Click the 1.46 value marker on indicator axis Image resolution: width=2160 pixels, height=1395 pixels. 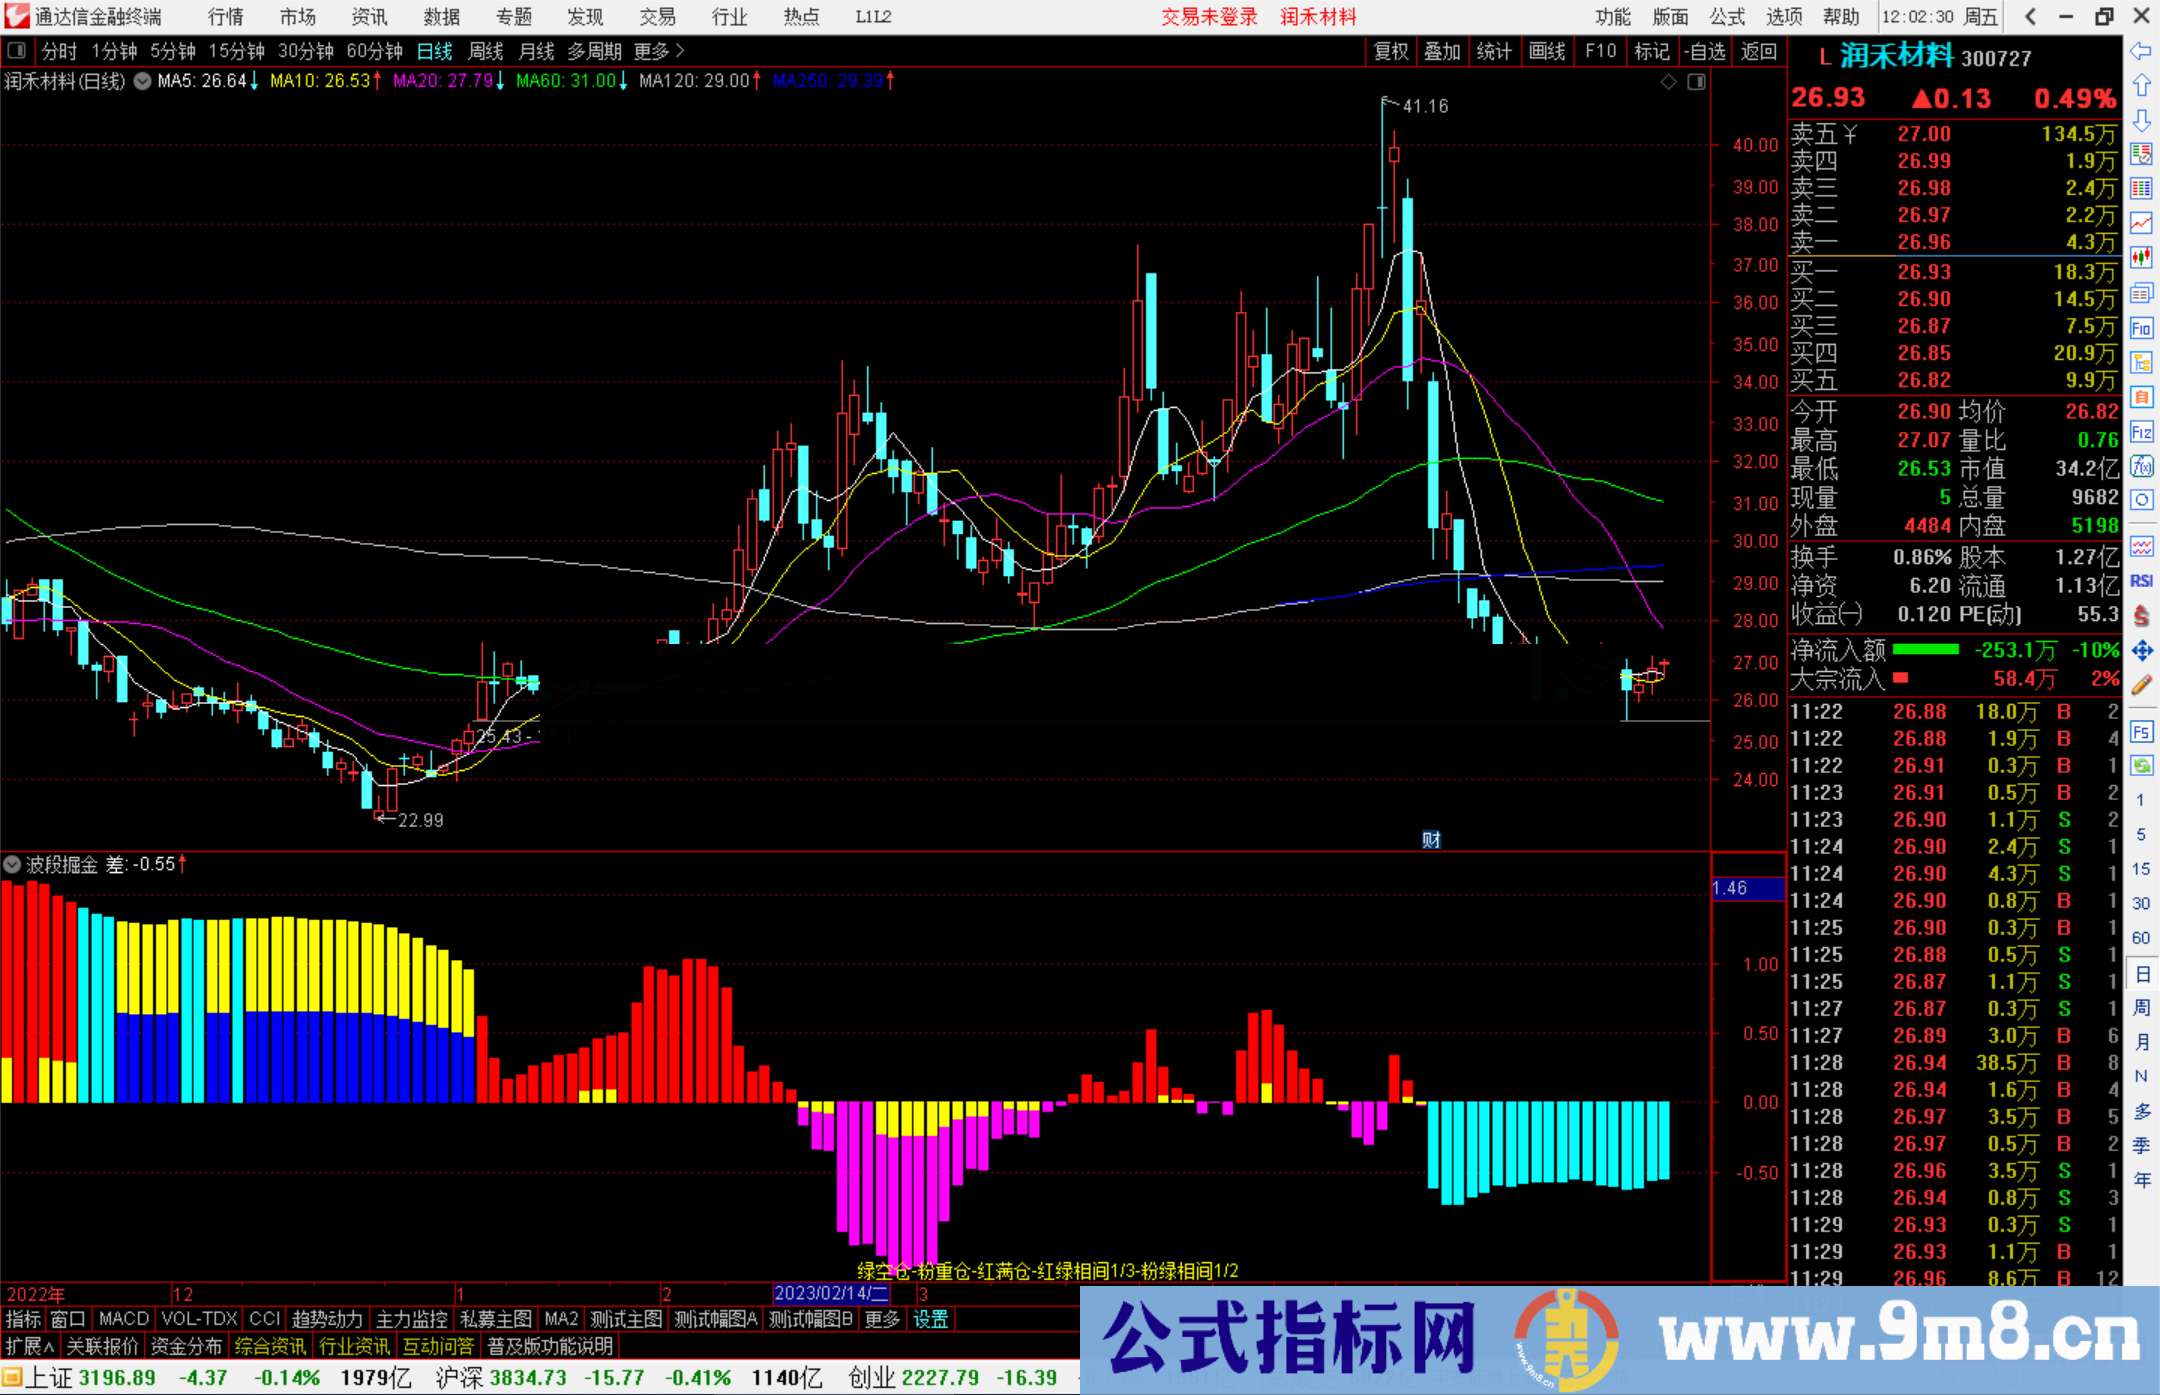pyautogui.click(x=1746, y=887)
